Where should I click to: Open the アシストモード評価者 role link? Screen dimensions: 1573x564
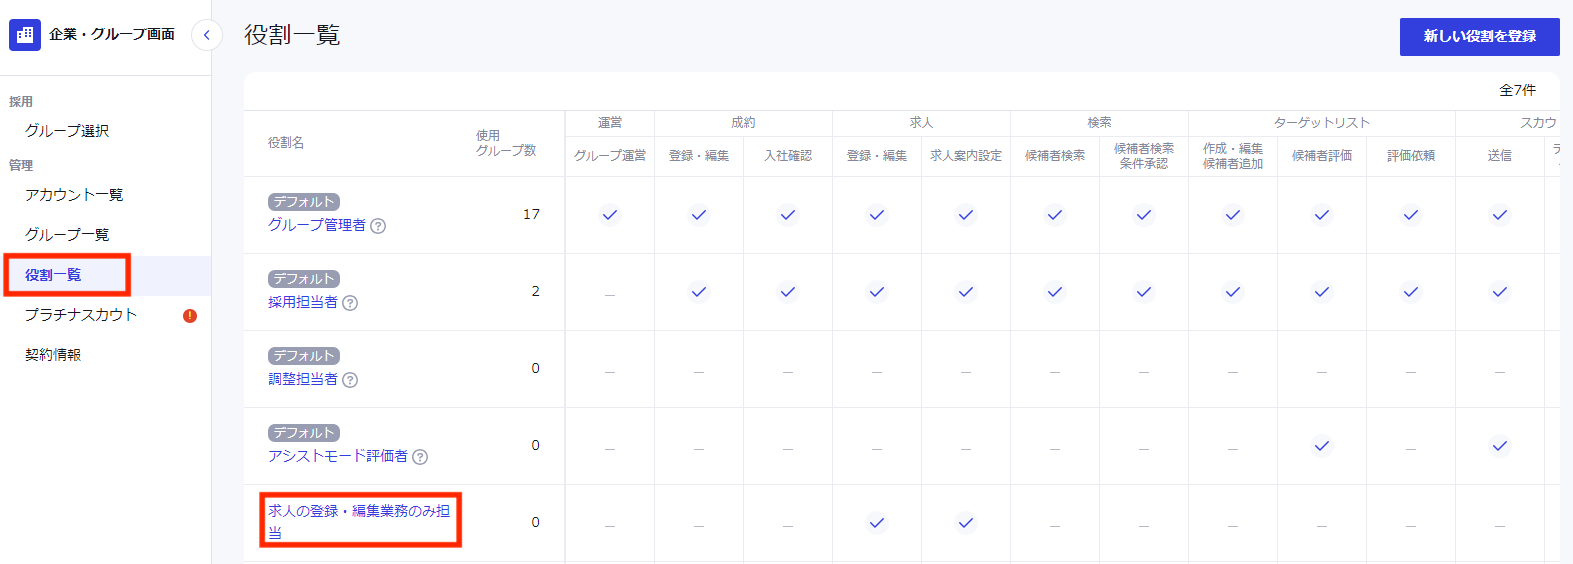338,456
